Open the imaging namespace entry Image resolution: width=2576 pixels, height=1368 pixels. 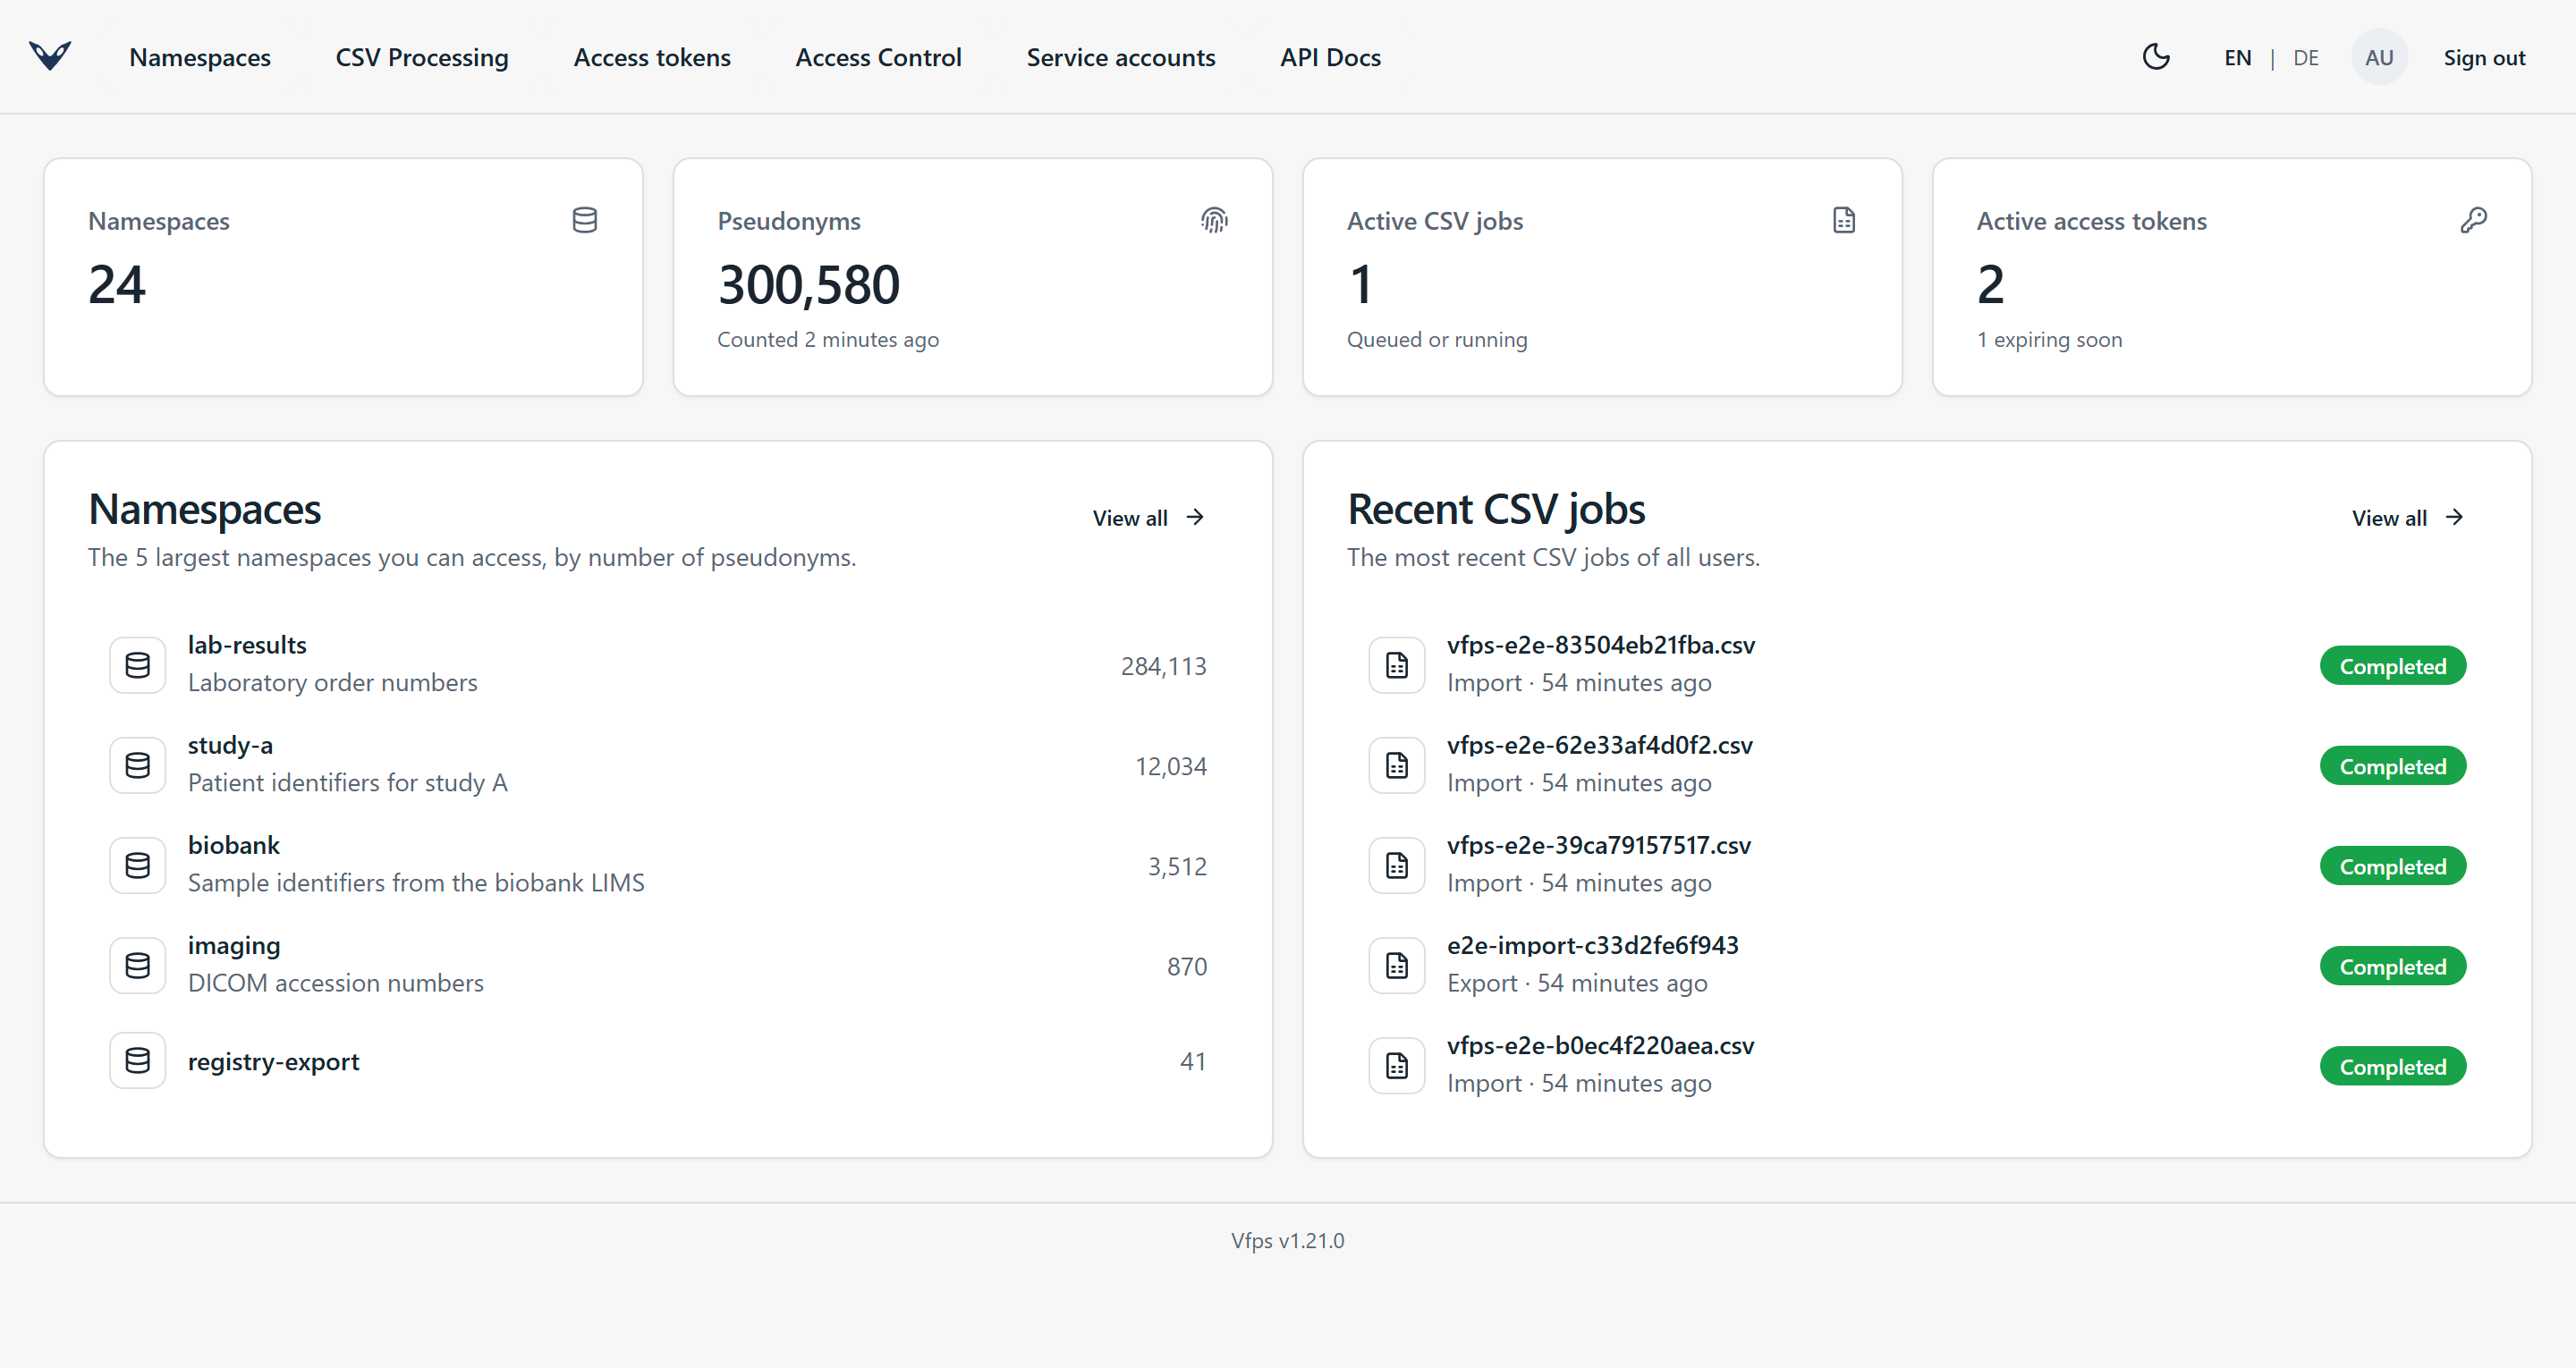(658, 965)
